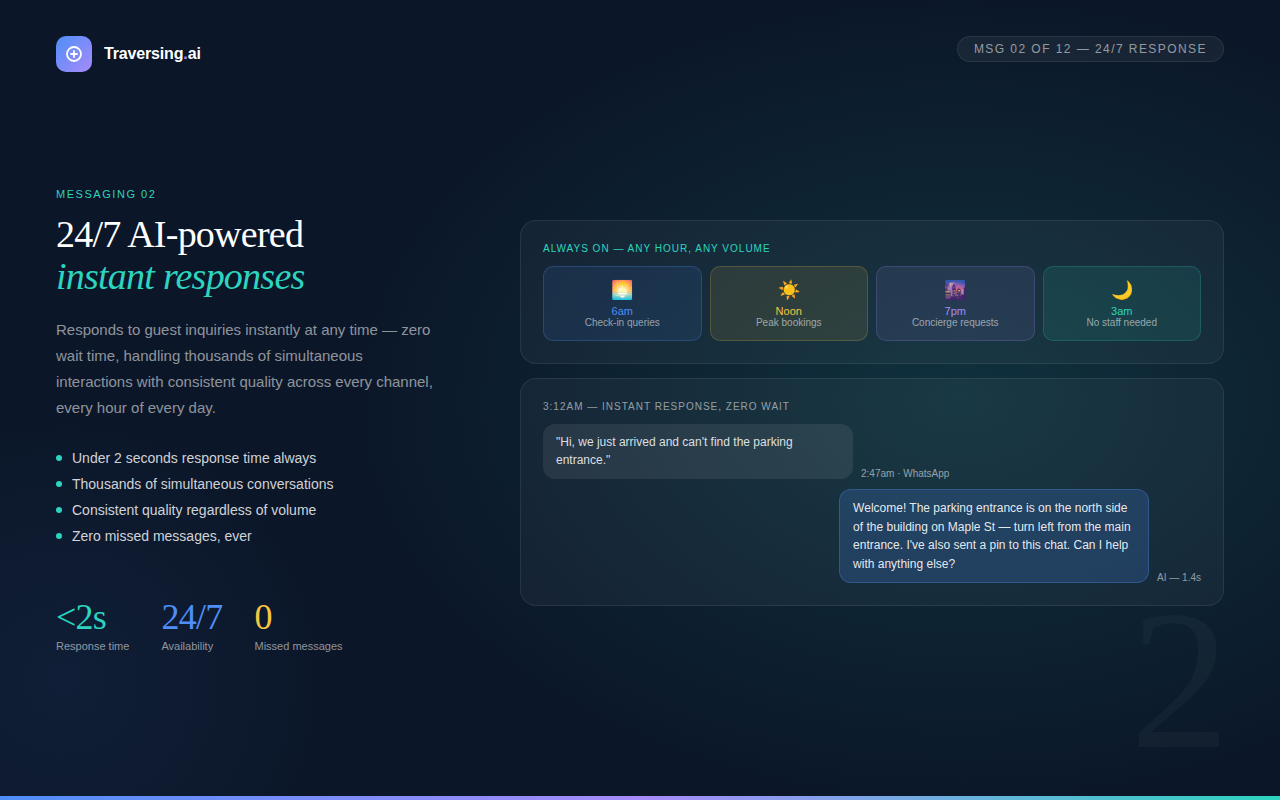The height and width of the screenshot is (800, 1280).
Task: Select the 7pm Concierge requests label
Action: pyautogui.click(x=955, y=317)
